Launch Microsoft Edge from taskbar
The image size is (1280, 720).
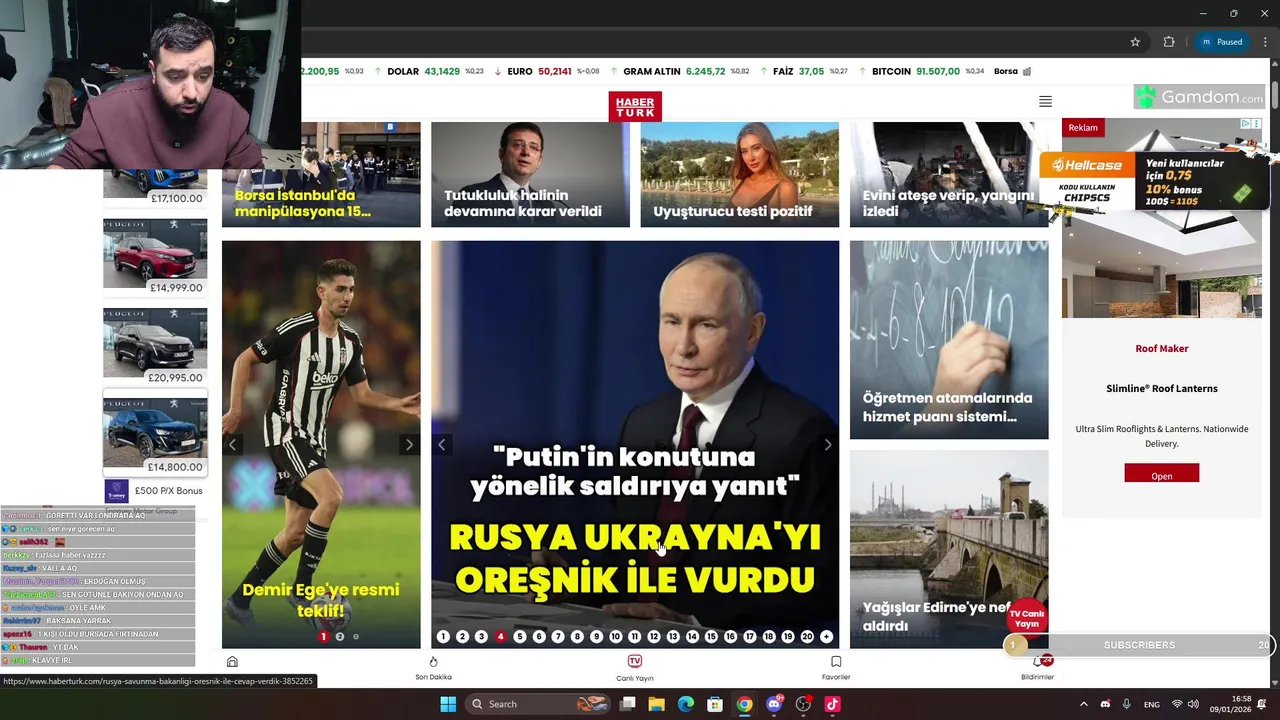pos(685,704)
